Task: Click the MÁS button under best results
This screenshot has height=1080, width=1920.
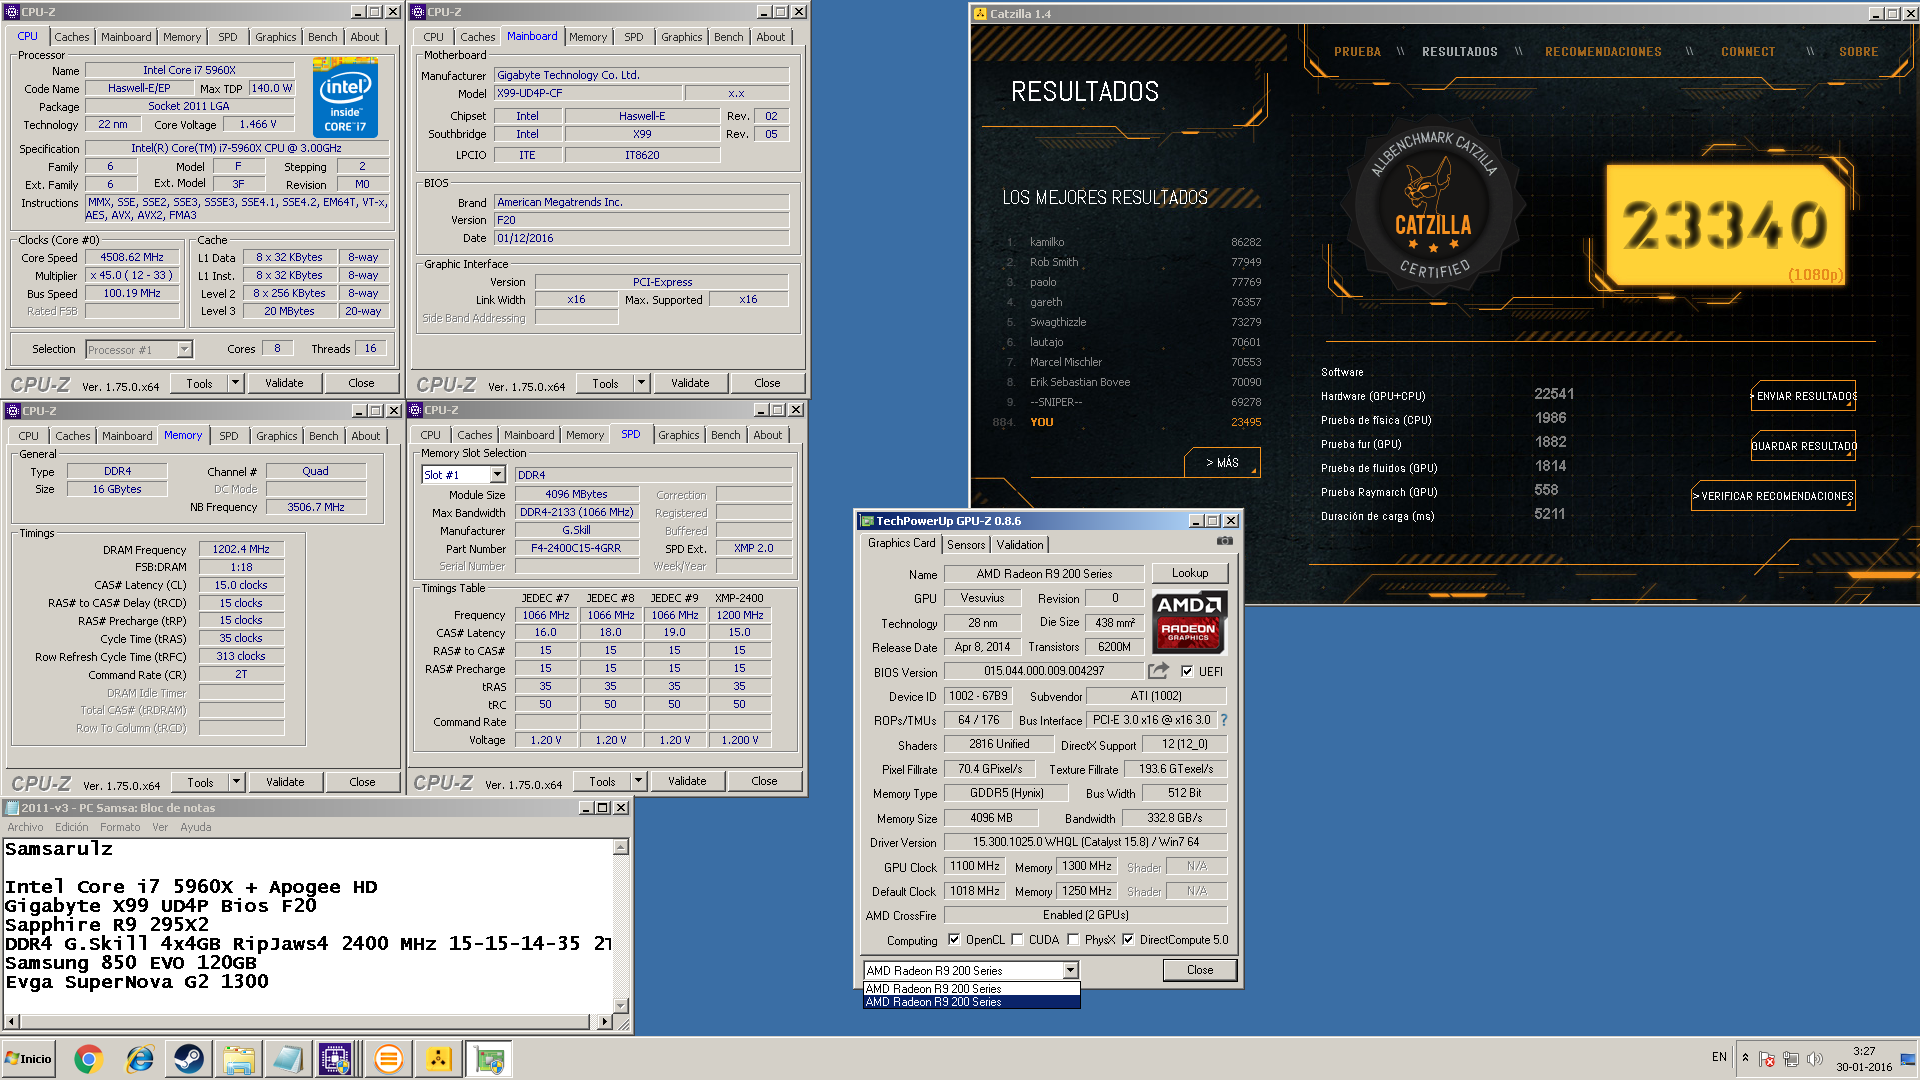Action: point(1222,462)
